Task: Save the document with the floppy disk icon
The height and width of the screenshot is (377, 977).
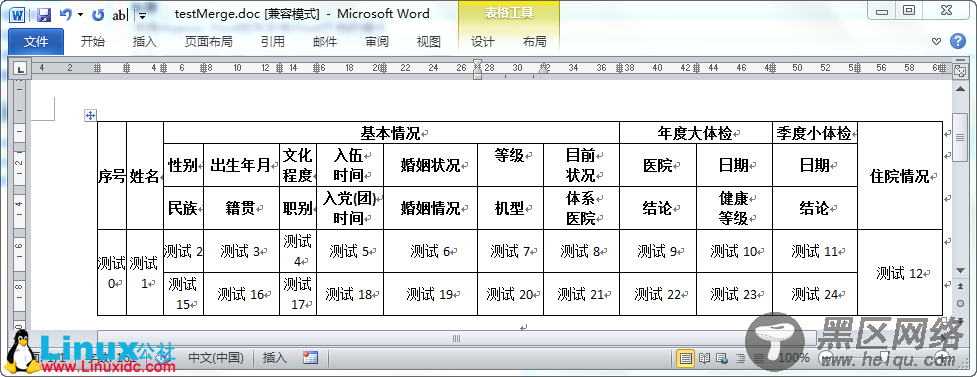Action: tap(44, 14)
